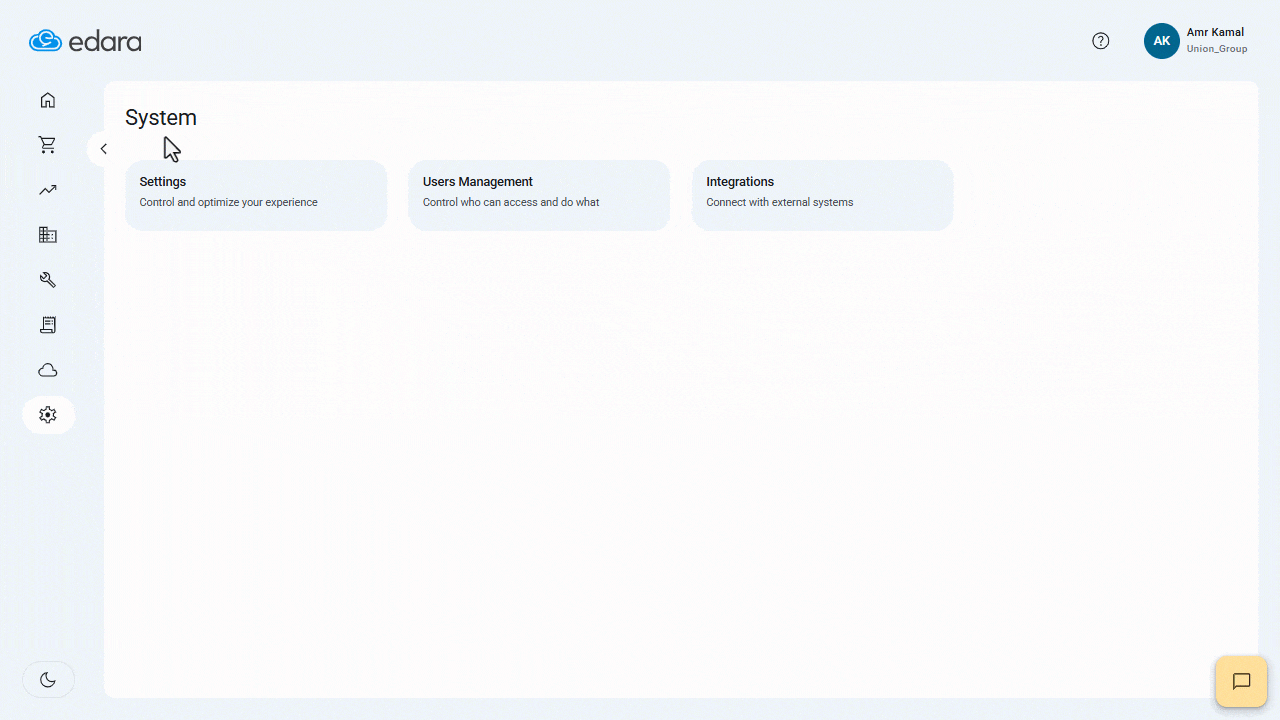Click the AK user avatar
The width and height of the screenshot is (1280, 720).
point(1162,41)
